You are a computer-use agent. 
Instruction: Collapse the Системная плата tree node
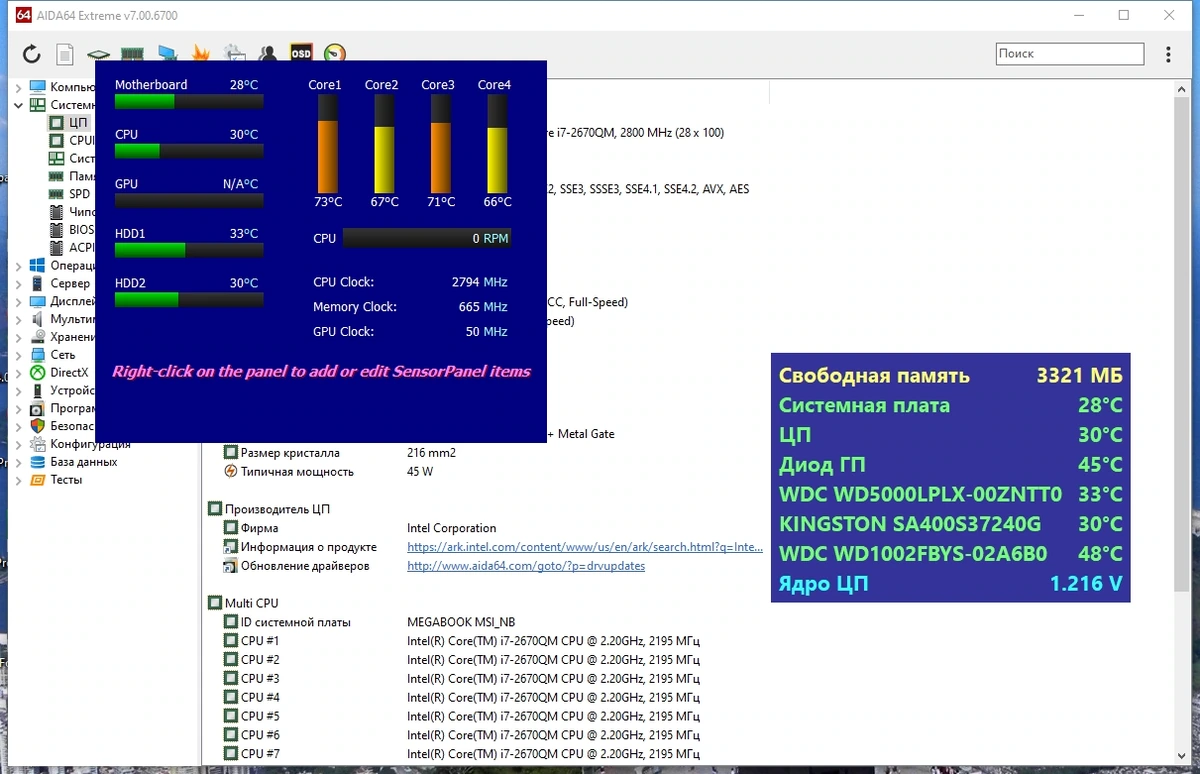click(18, 105)
